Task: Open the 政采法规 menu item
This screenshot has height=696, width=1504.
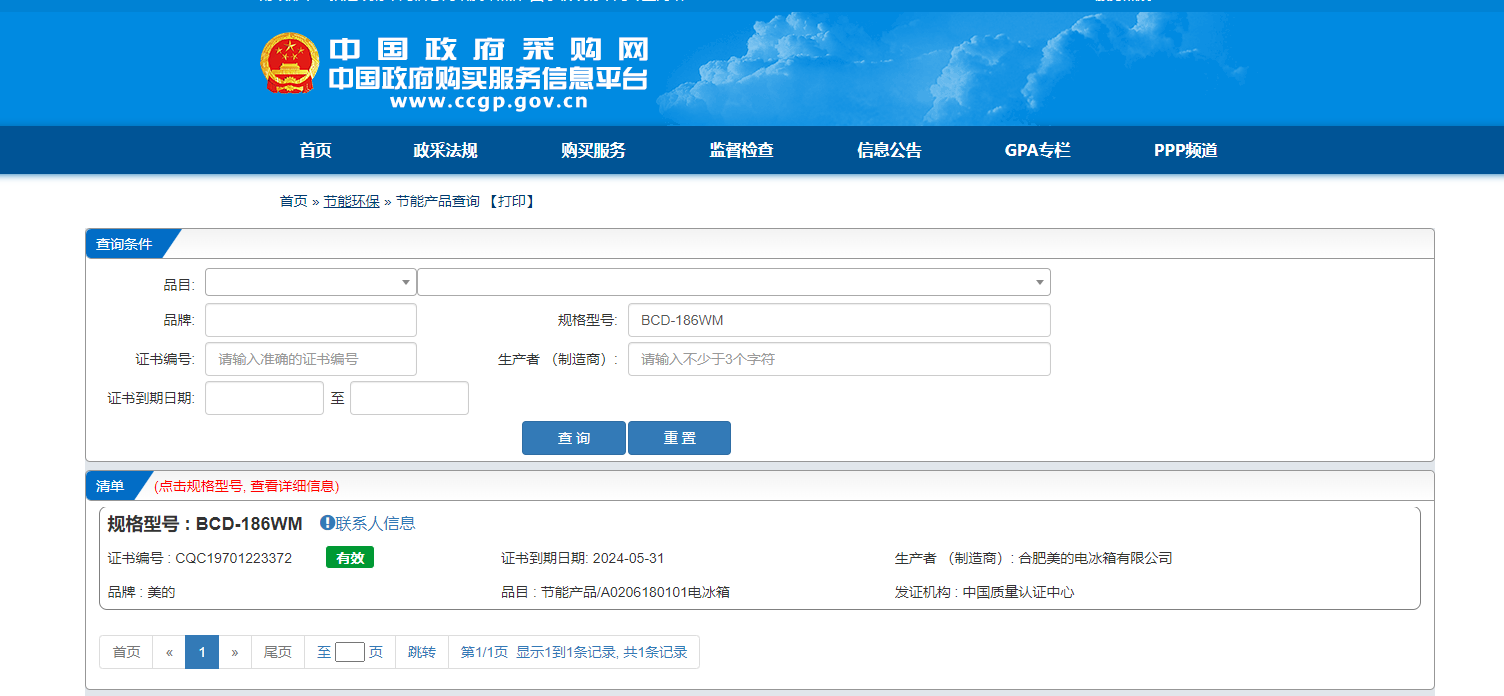Action: pyautogui.click(x=445, y=150)
